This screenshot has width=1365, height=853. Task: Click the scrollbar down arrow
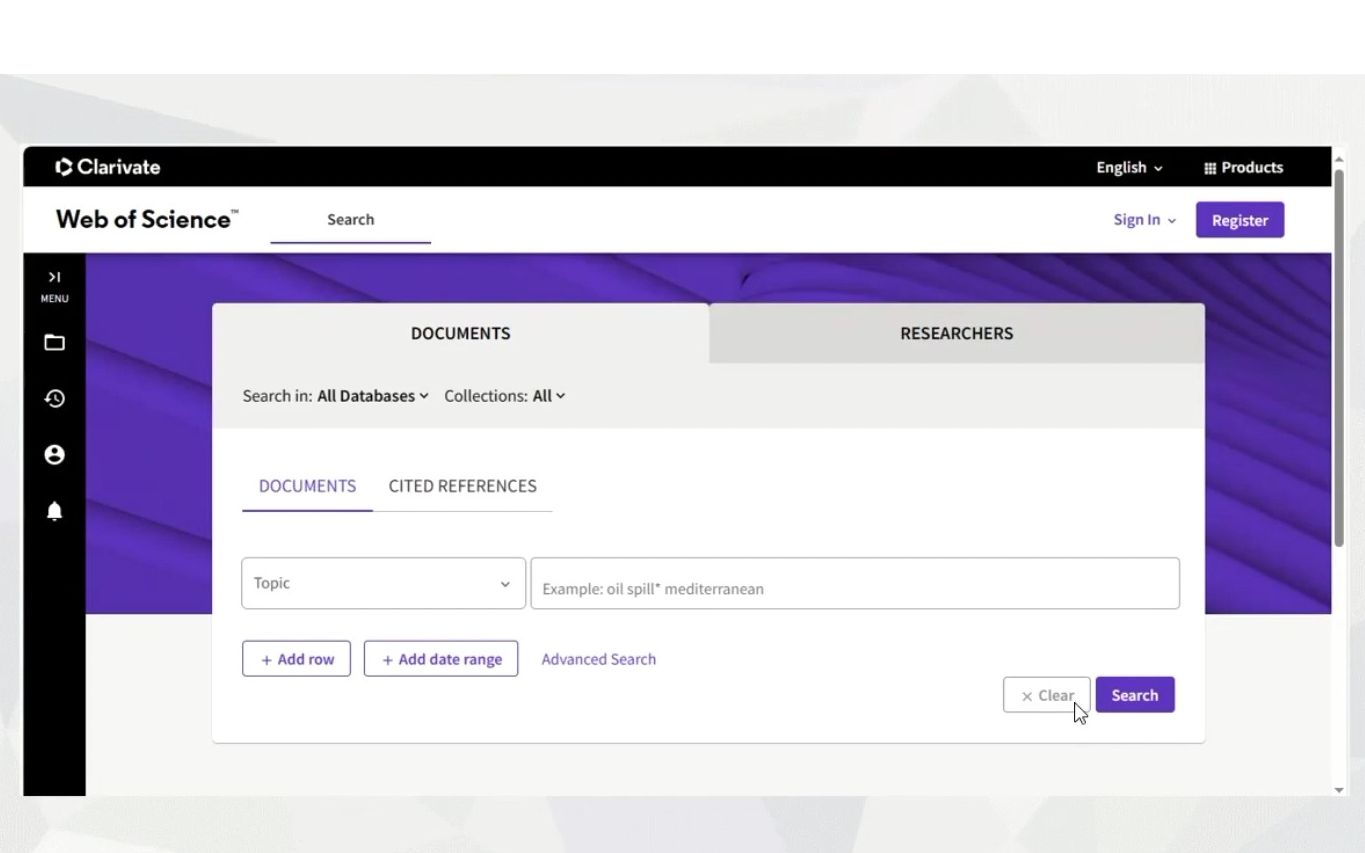pos(1339,790)
